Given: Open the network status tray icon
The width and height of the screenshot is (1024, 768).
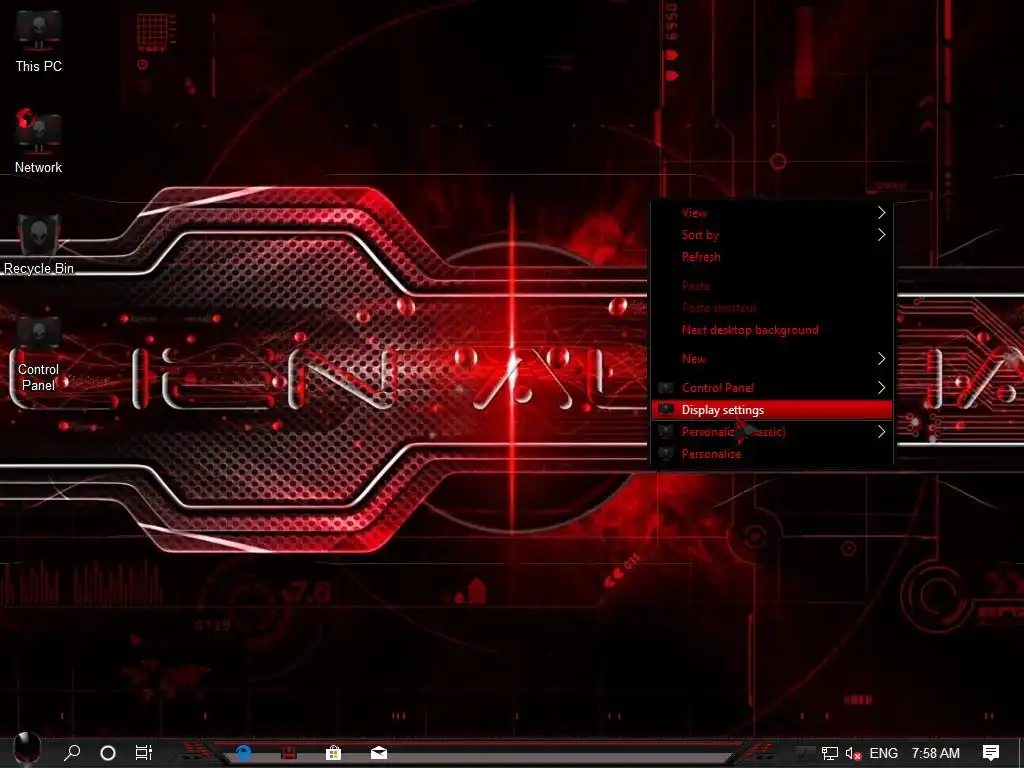Looking at the screenshot, I should [x=829, y=753].
